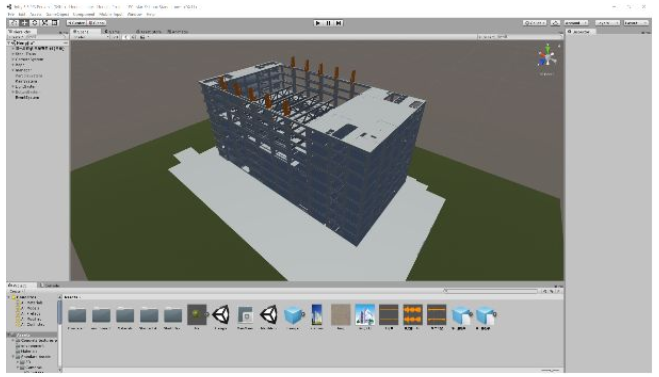This screenshot has width=659, height=377.
Task: Open the Cloud services icon button
Action: point(555,23)
